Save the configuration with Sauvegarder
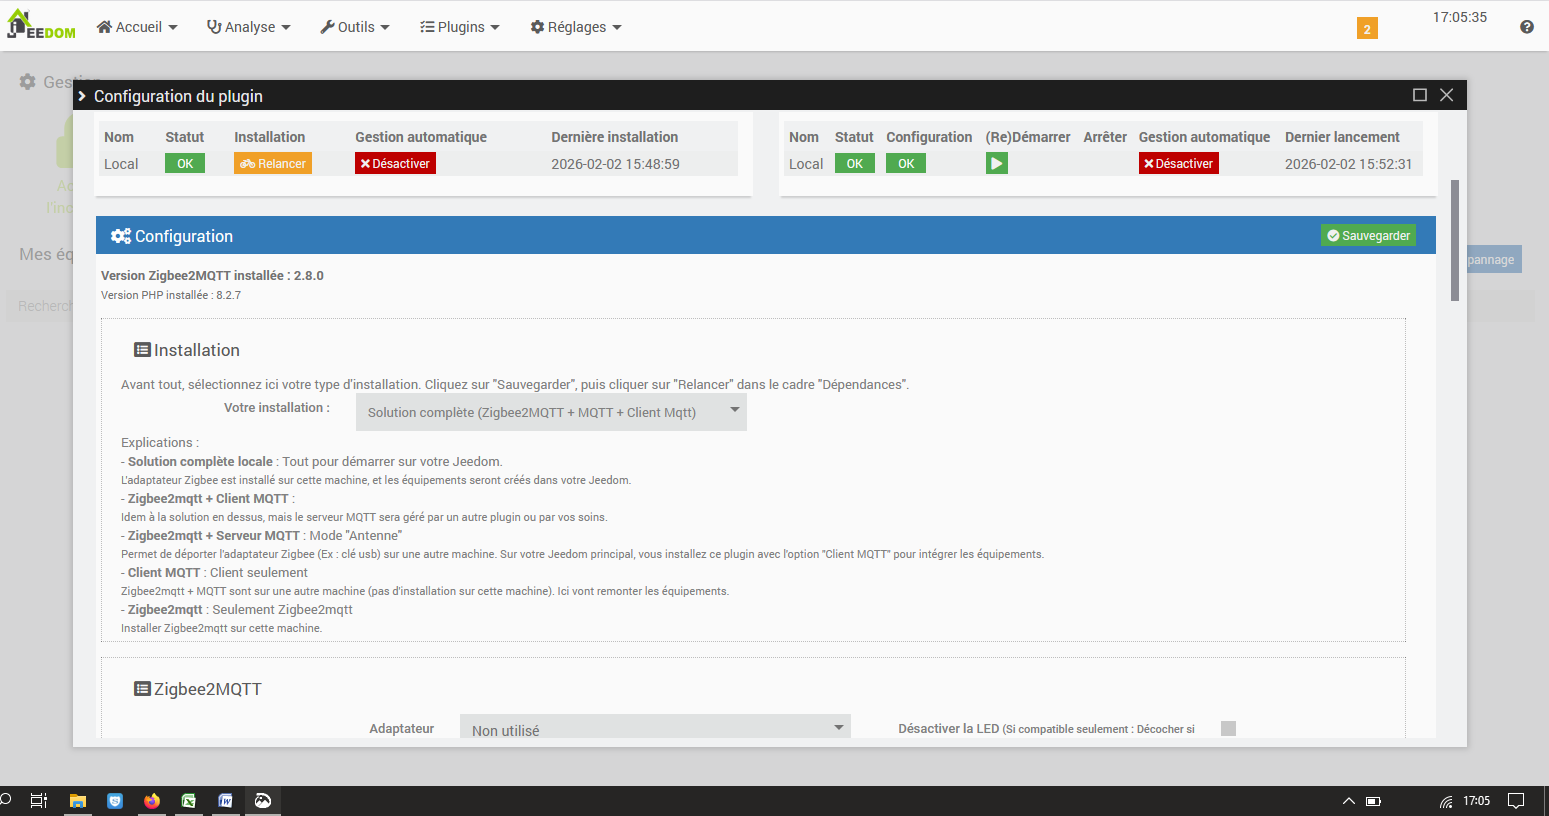Screen dimensions: 1549x816 click(1368, 236)
